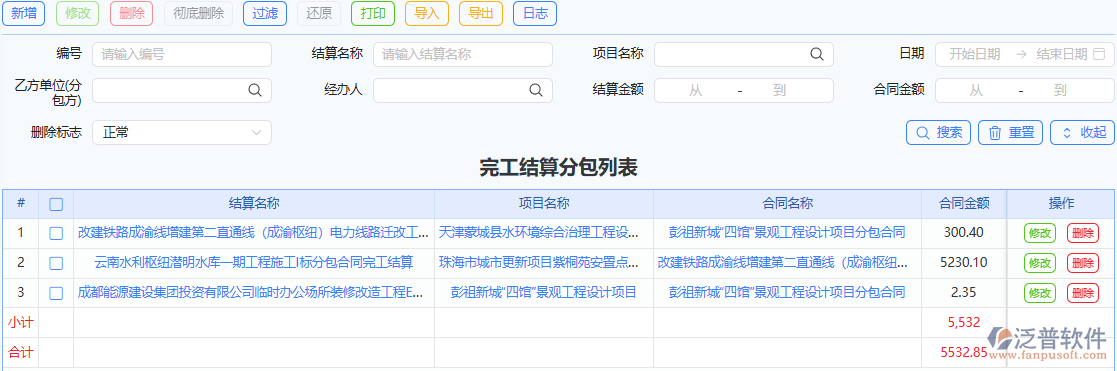Click the 导入 import button

pos(427,14)
